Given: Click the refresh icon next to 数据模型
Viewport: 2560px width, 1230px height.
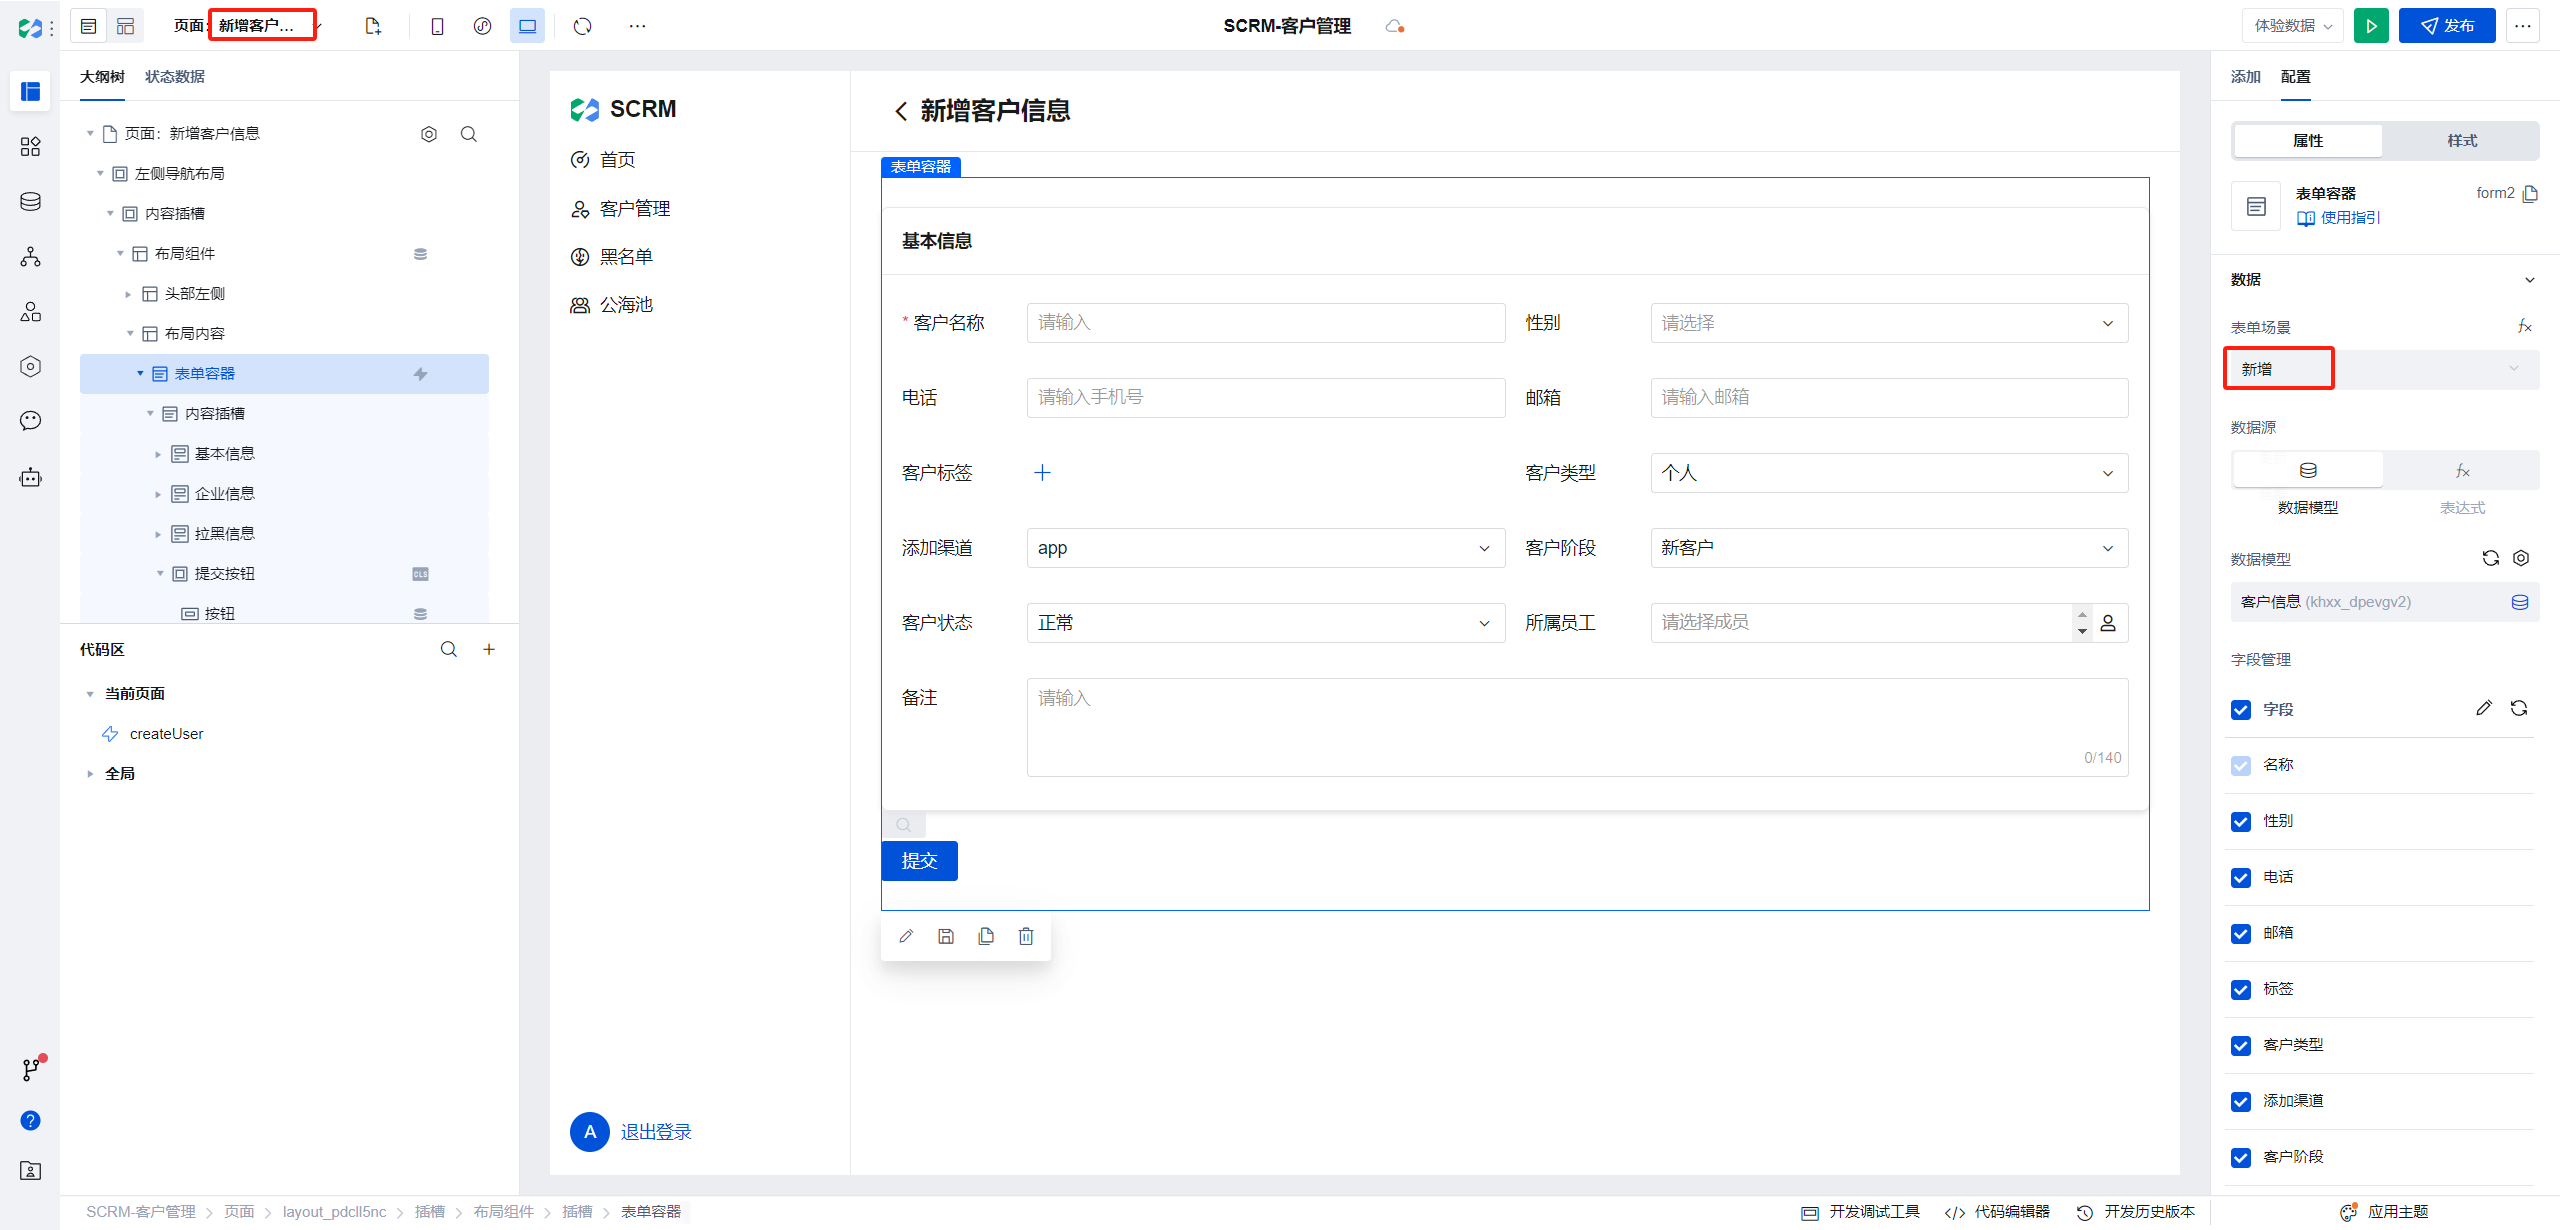Looking at the screenshot, I should pos(2490,558).
